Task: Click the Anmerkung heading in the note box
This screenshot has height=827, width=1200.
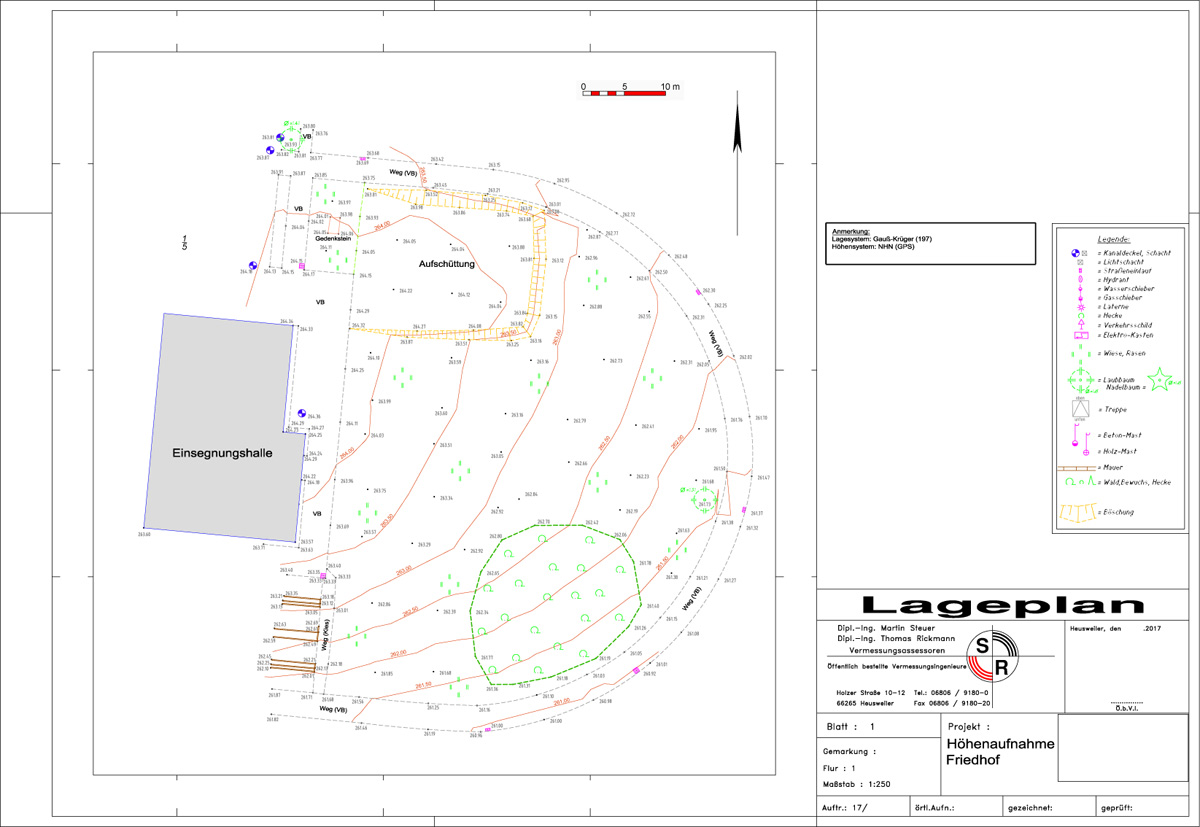Action: point(851,231)
